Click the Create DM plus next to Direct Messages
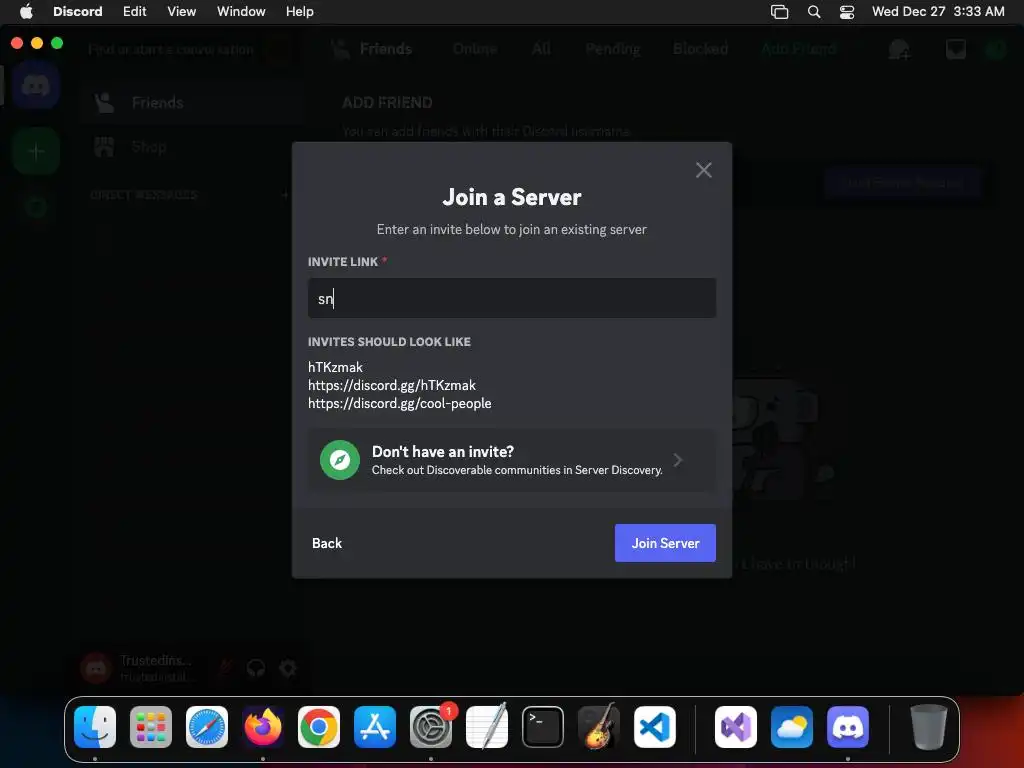 tap(284, 195)
